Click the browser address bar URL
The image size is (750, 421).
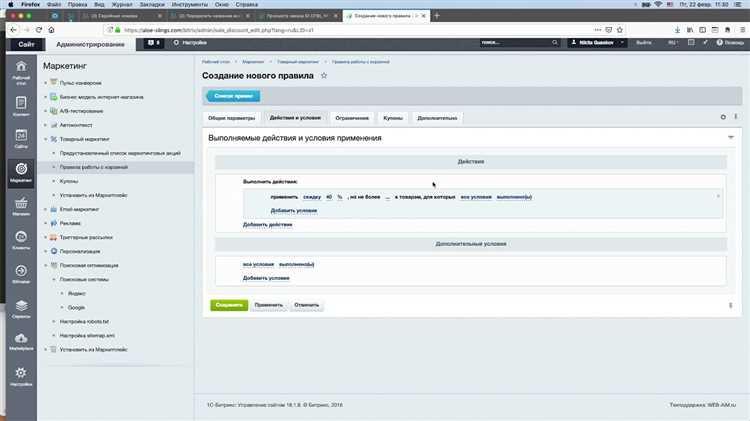coord(219,30)
